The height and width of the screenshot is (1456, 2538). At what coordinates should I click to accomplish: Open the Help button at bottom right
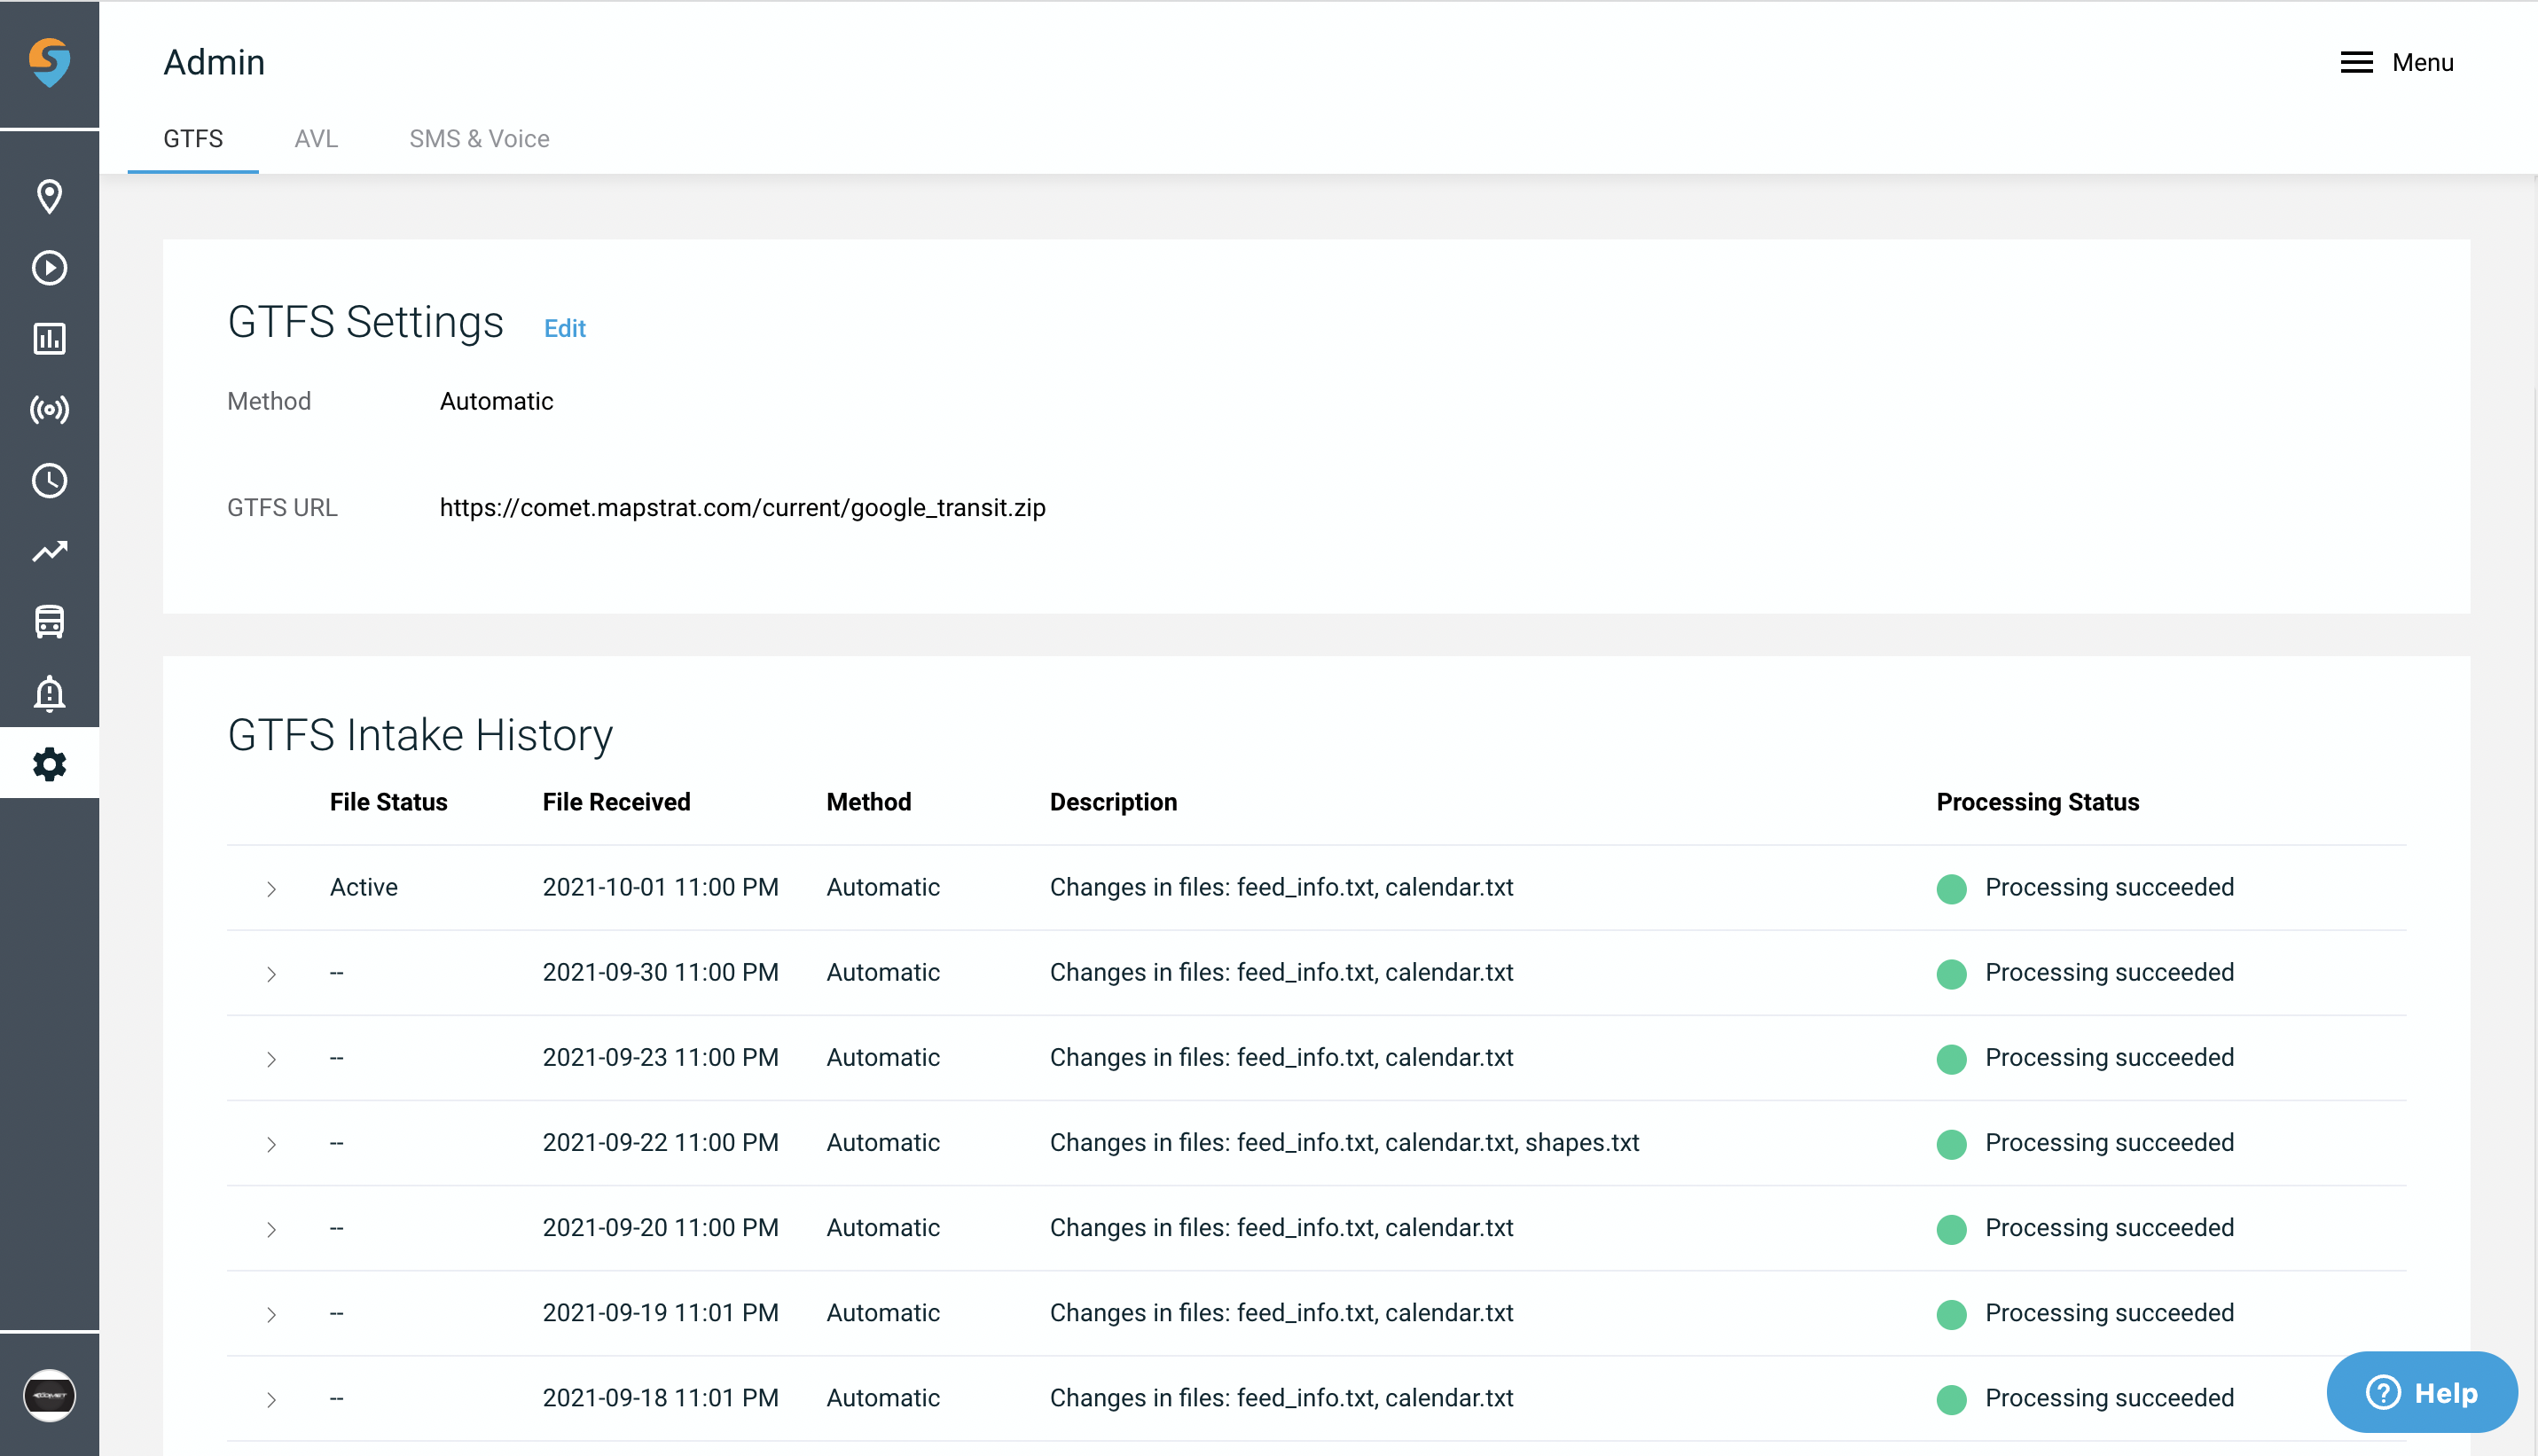[2422, 1392]
